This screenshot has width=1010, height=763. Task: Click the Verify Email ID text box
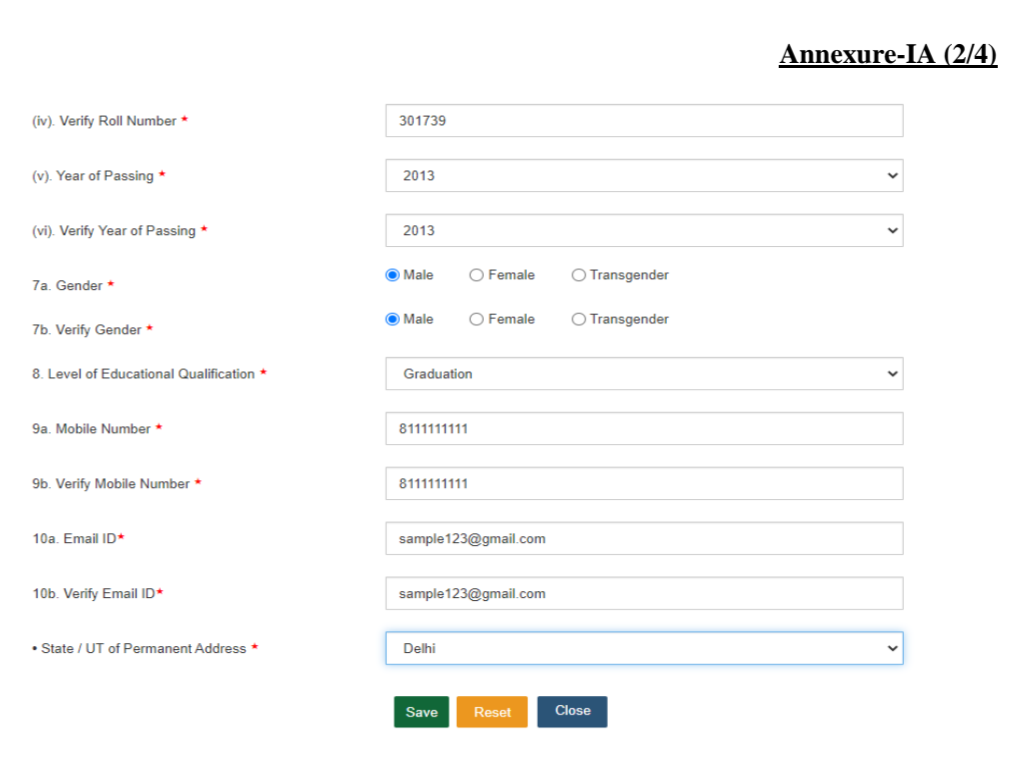pos(644,594)
